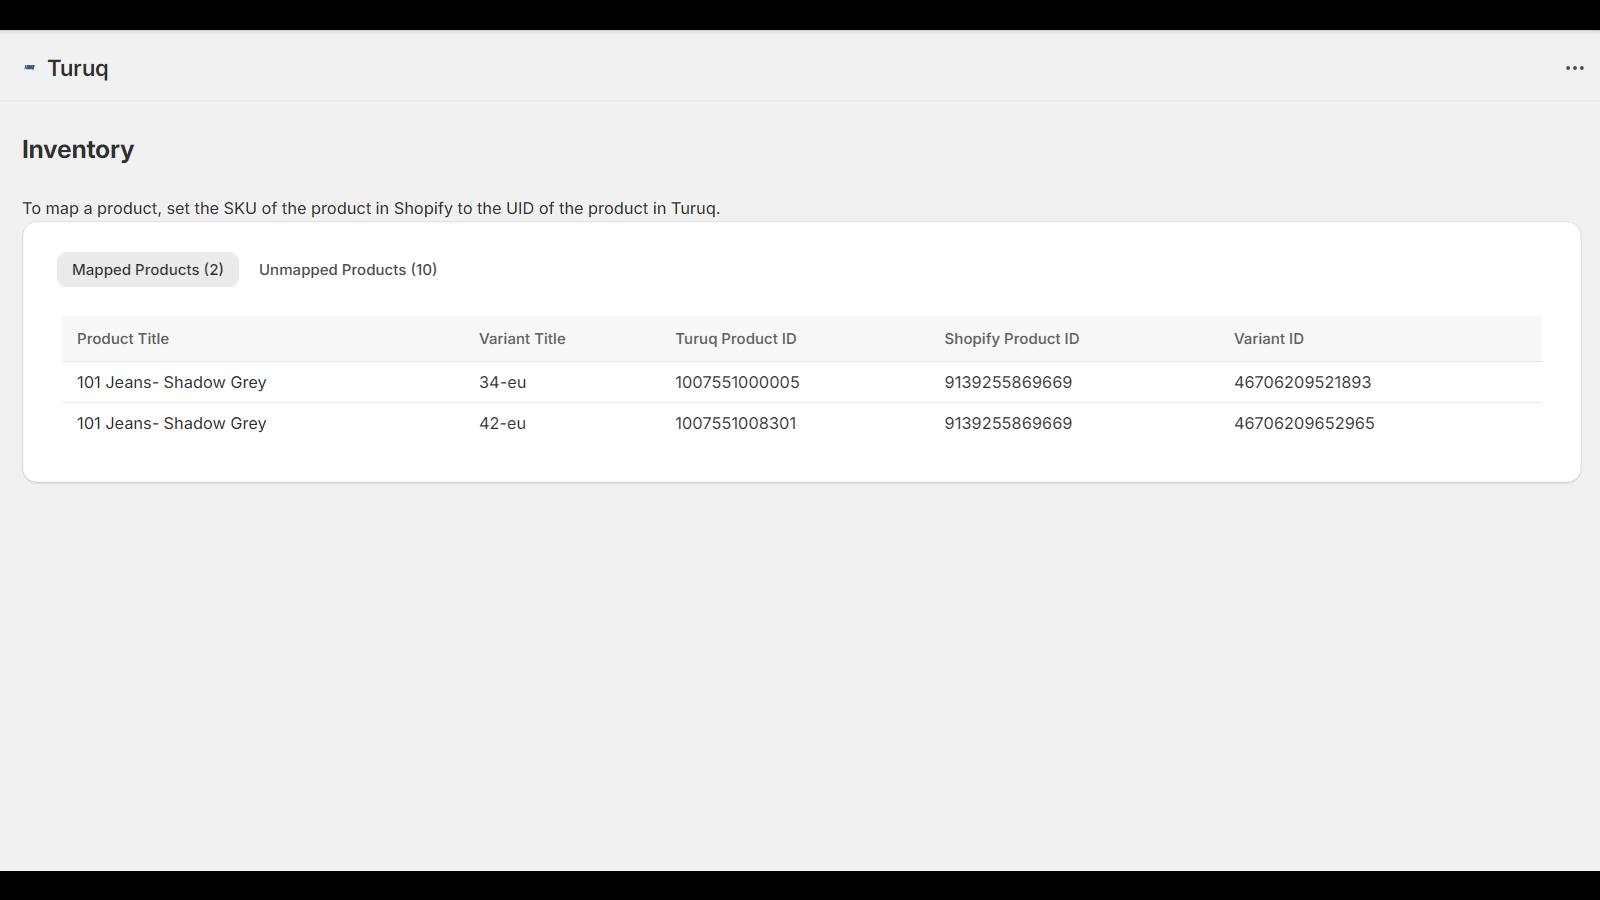
Task: Click the product title in the 34-eu row
Action: (x=172, y=383)
